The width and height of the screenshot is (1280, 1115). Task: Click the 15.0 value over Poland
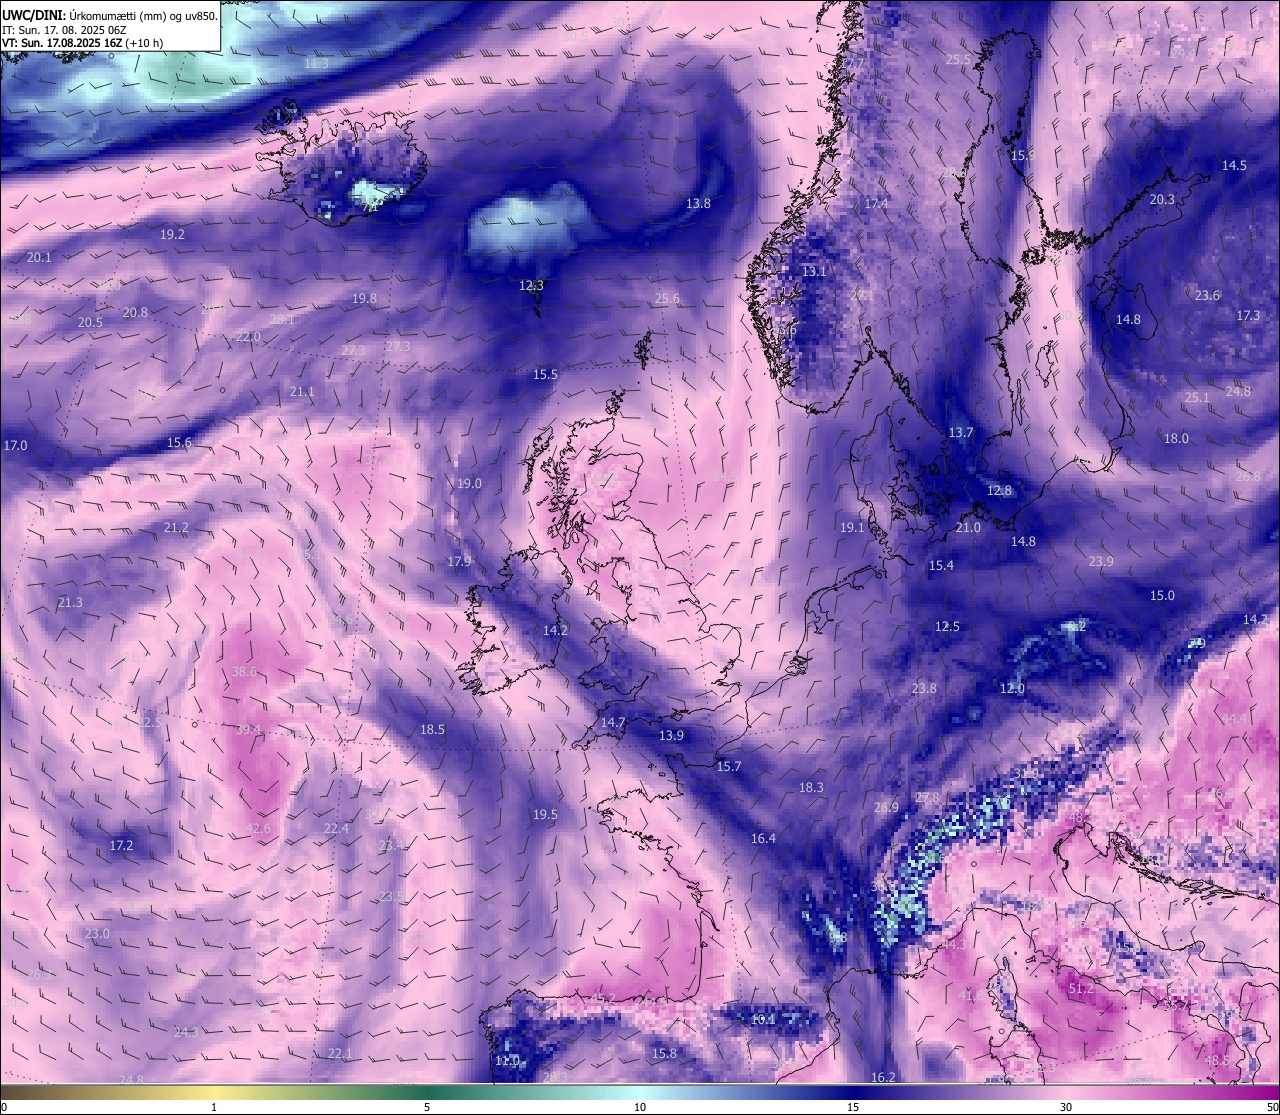point(1162,595)
